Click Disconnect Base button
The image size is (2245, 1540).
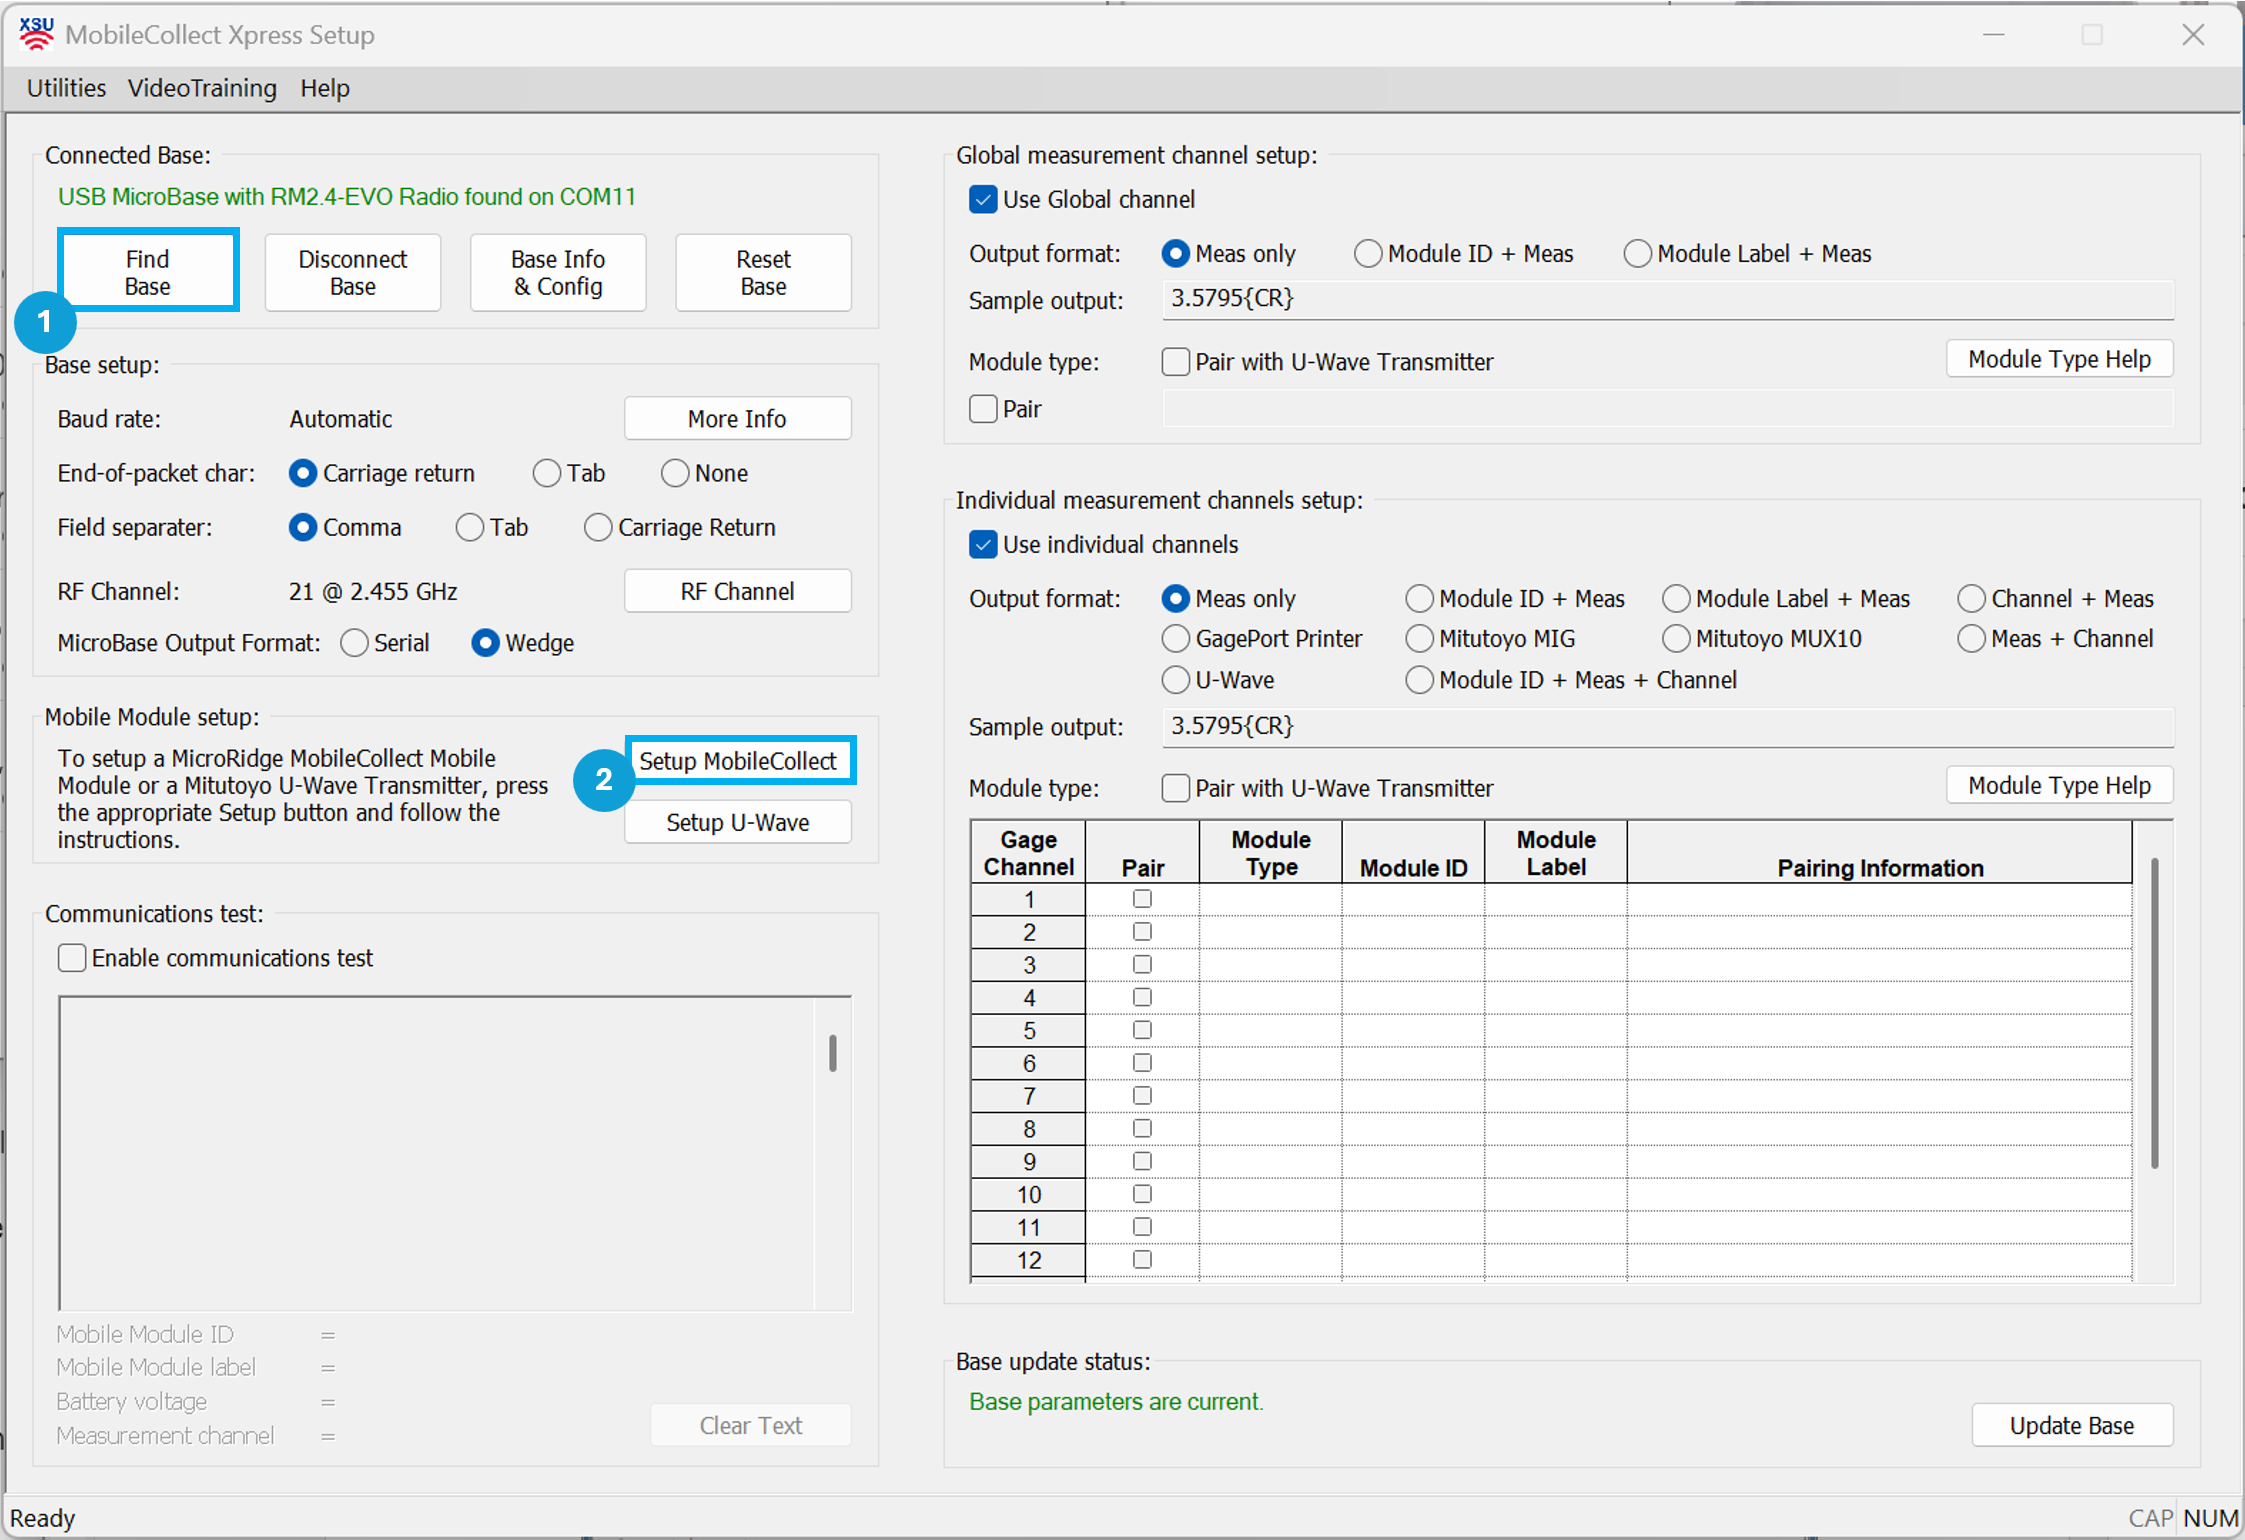point(353,272)
